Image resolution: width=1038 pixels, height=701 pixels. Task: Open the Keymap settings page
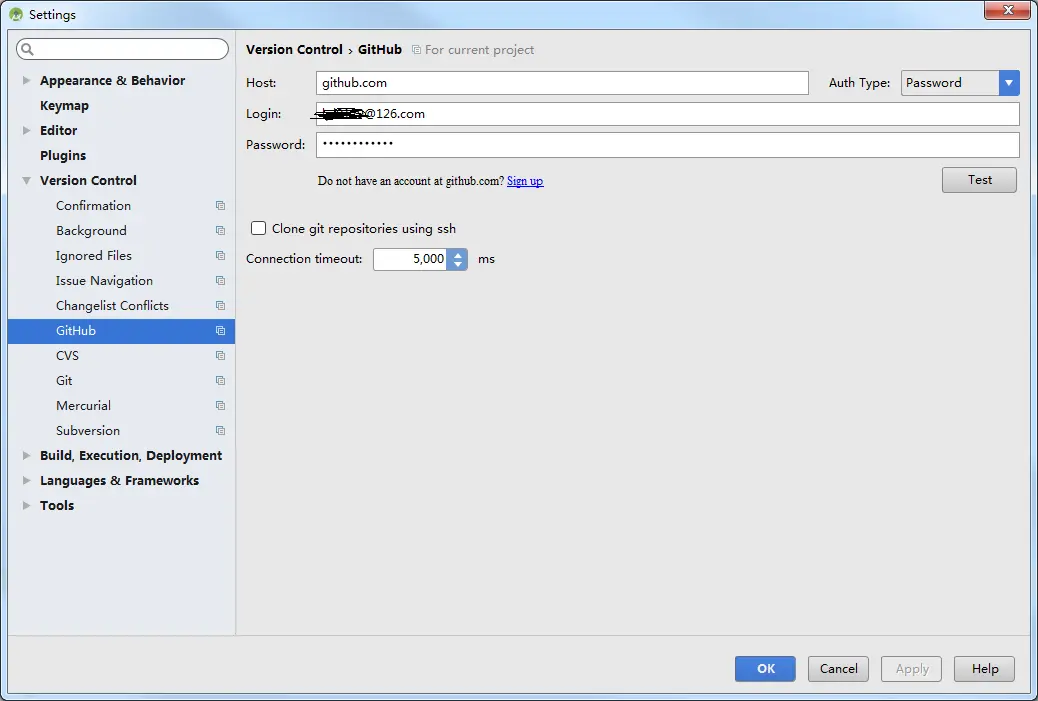[x=64, y=106]
